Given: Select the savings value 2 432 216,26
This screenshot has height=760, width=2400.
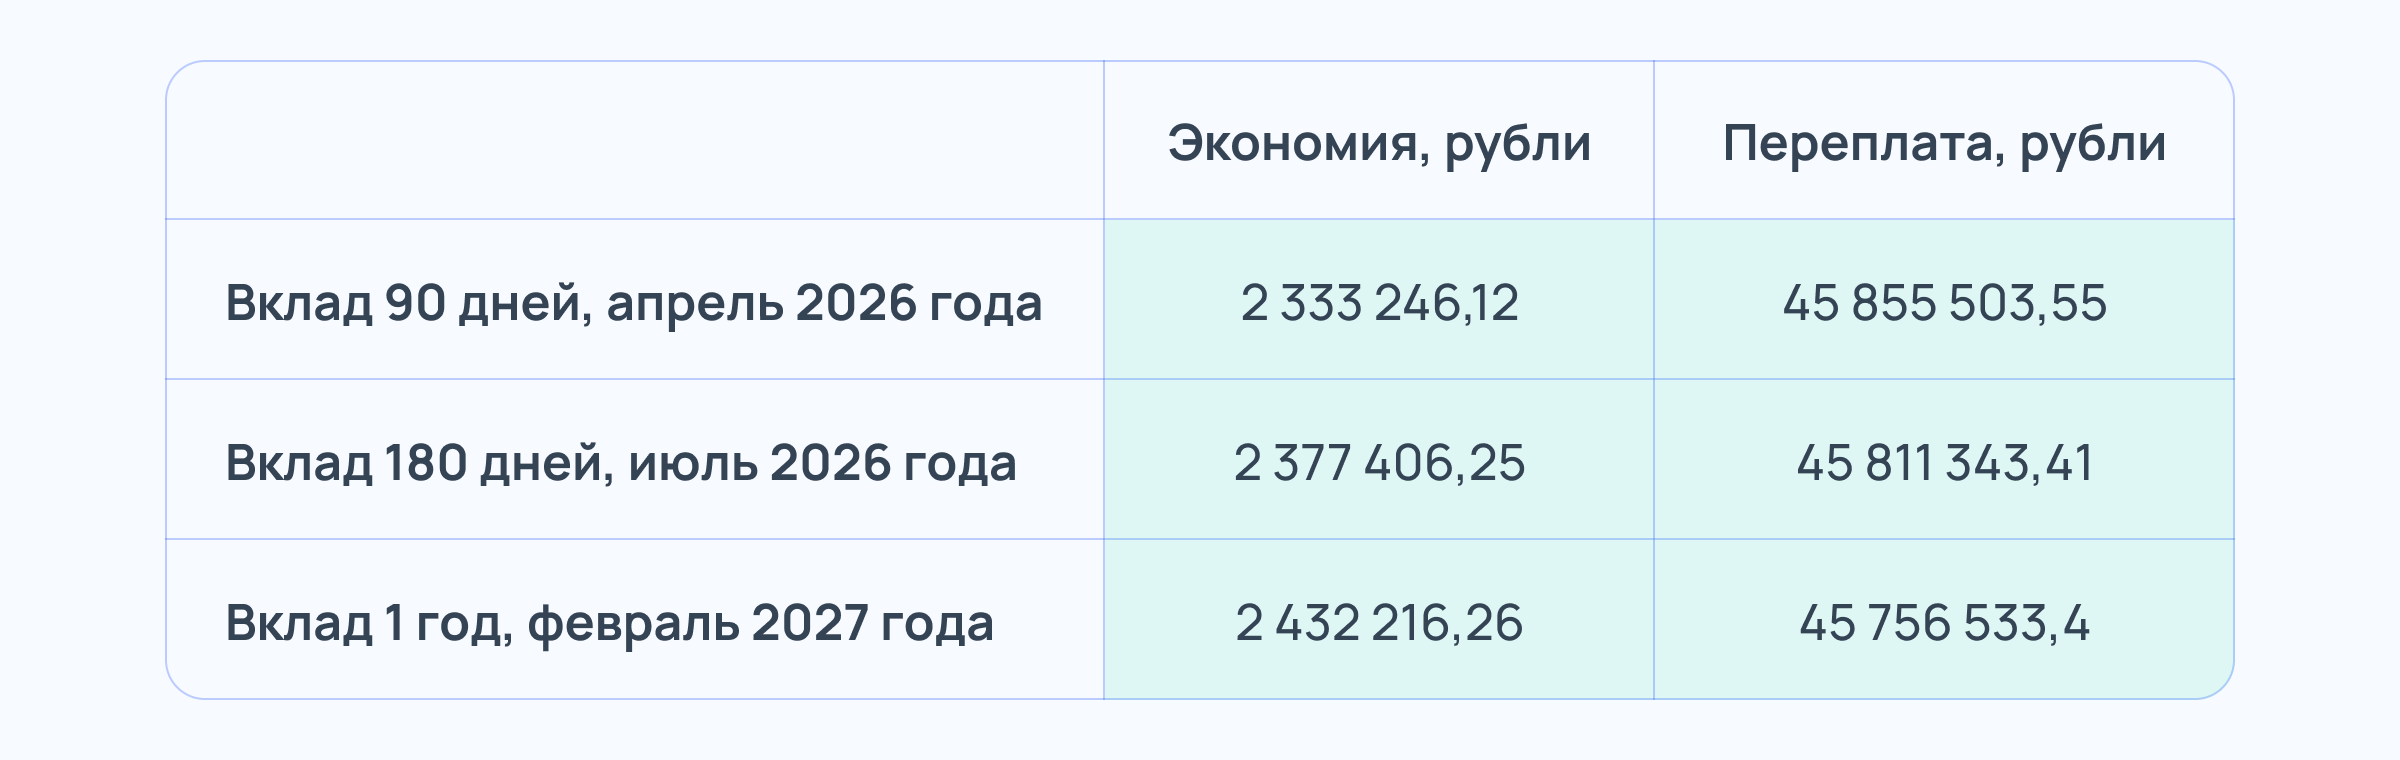Looking at the screenshot, I should pos(1379,622).
